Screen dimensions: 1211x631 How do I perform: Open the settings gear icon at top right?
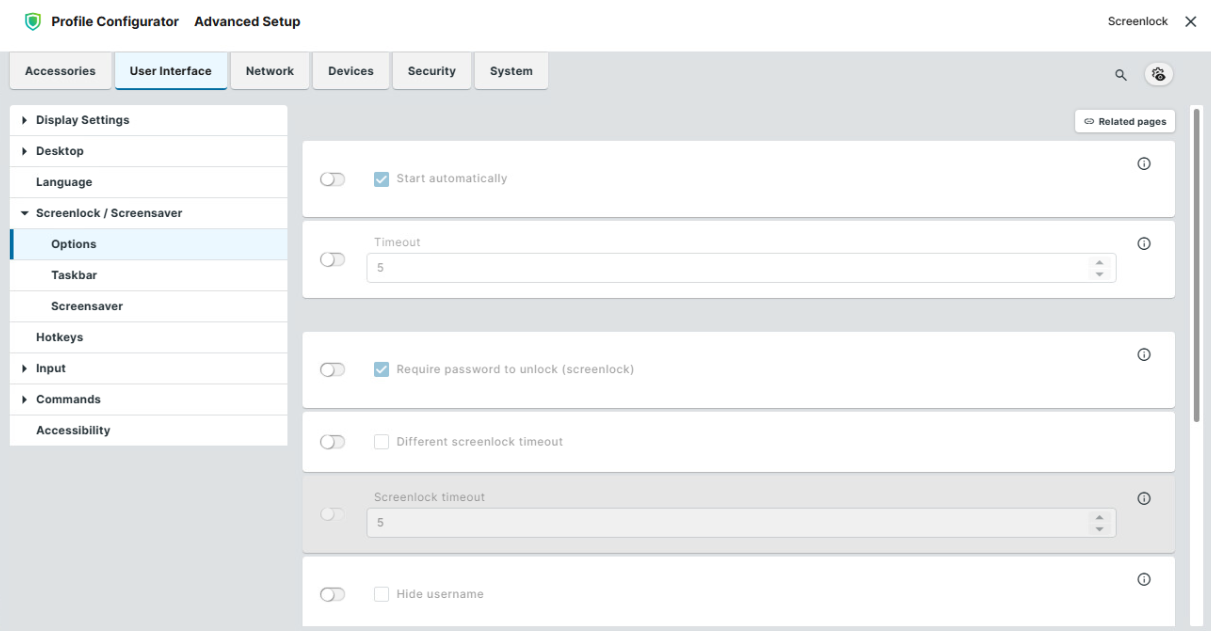pos(1159,74)
